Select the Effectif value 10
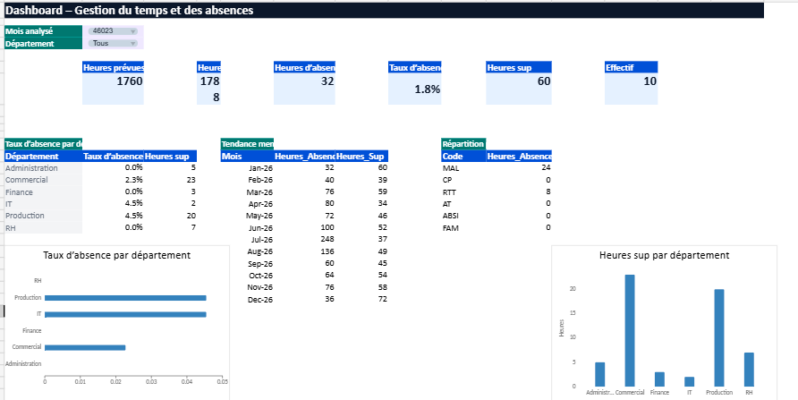798x400 pixels. click(x=631, y=89)
